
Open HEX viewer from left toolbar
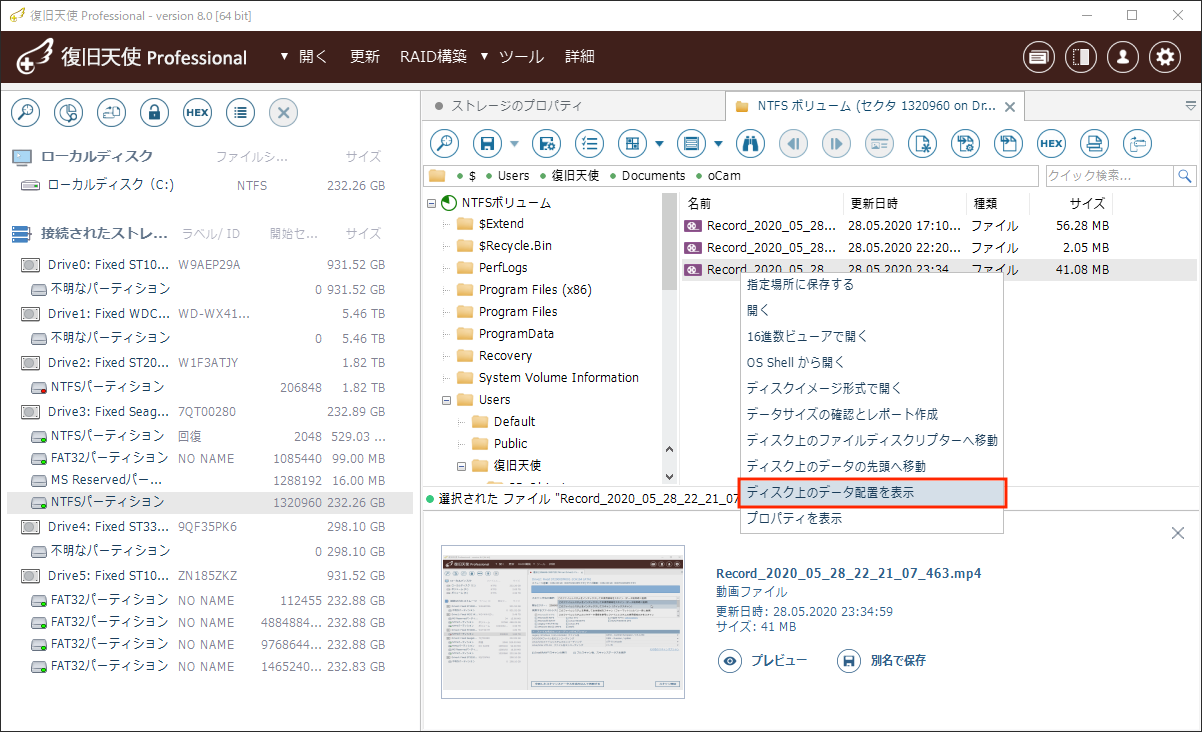197,112
